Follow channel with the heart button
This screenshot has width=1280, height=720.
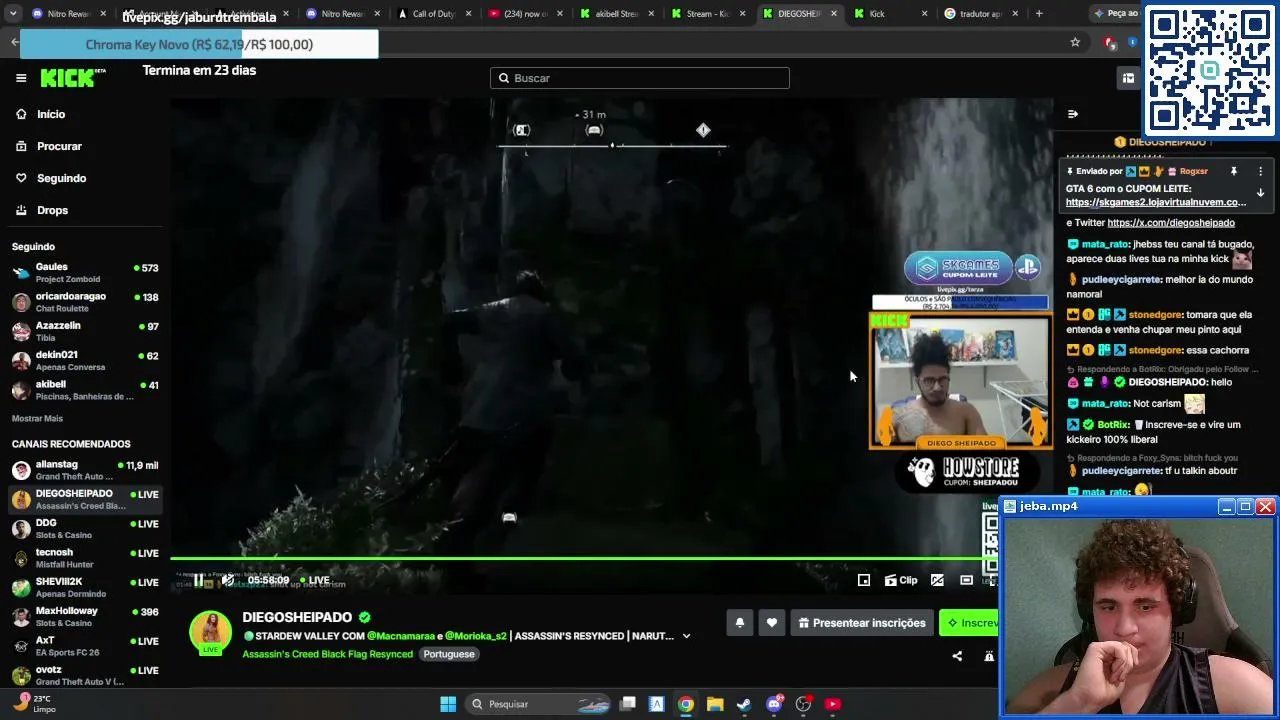(x=772, y=623)
